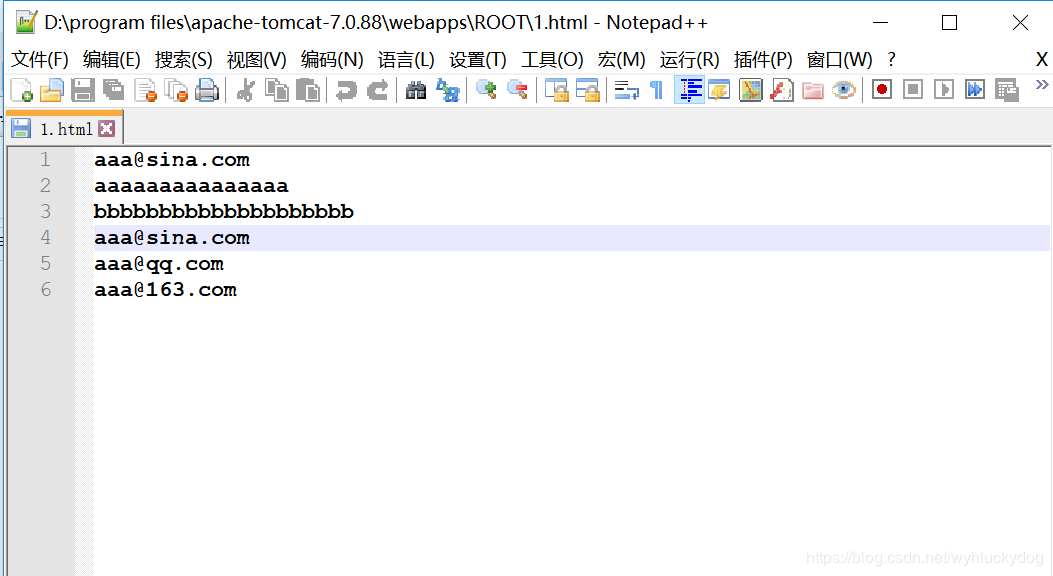
Task: Open the ? help menu
Action: click(891, 60)
